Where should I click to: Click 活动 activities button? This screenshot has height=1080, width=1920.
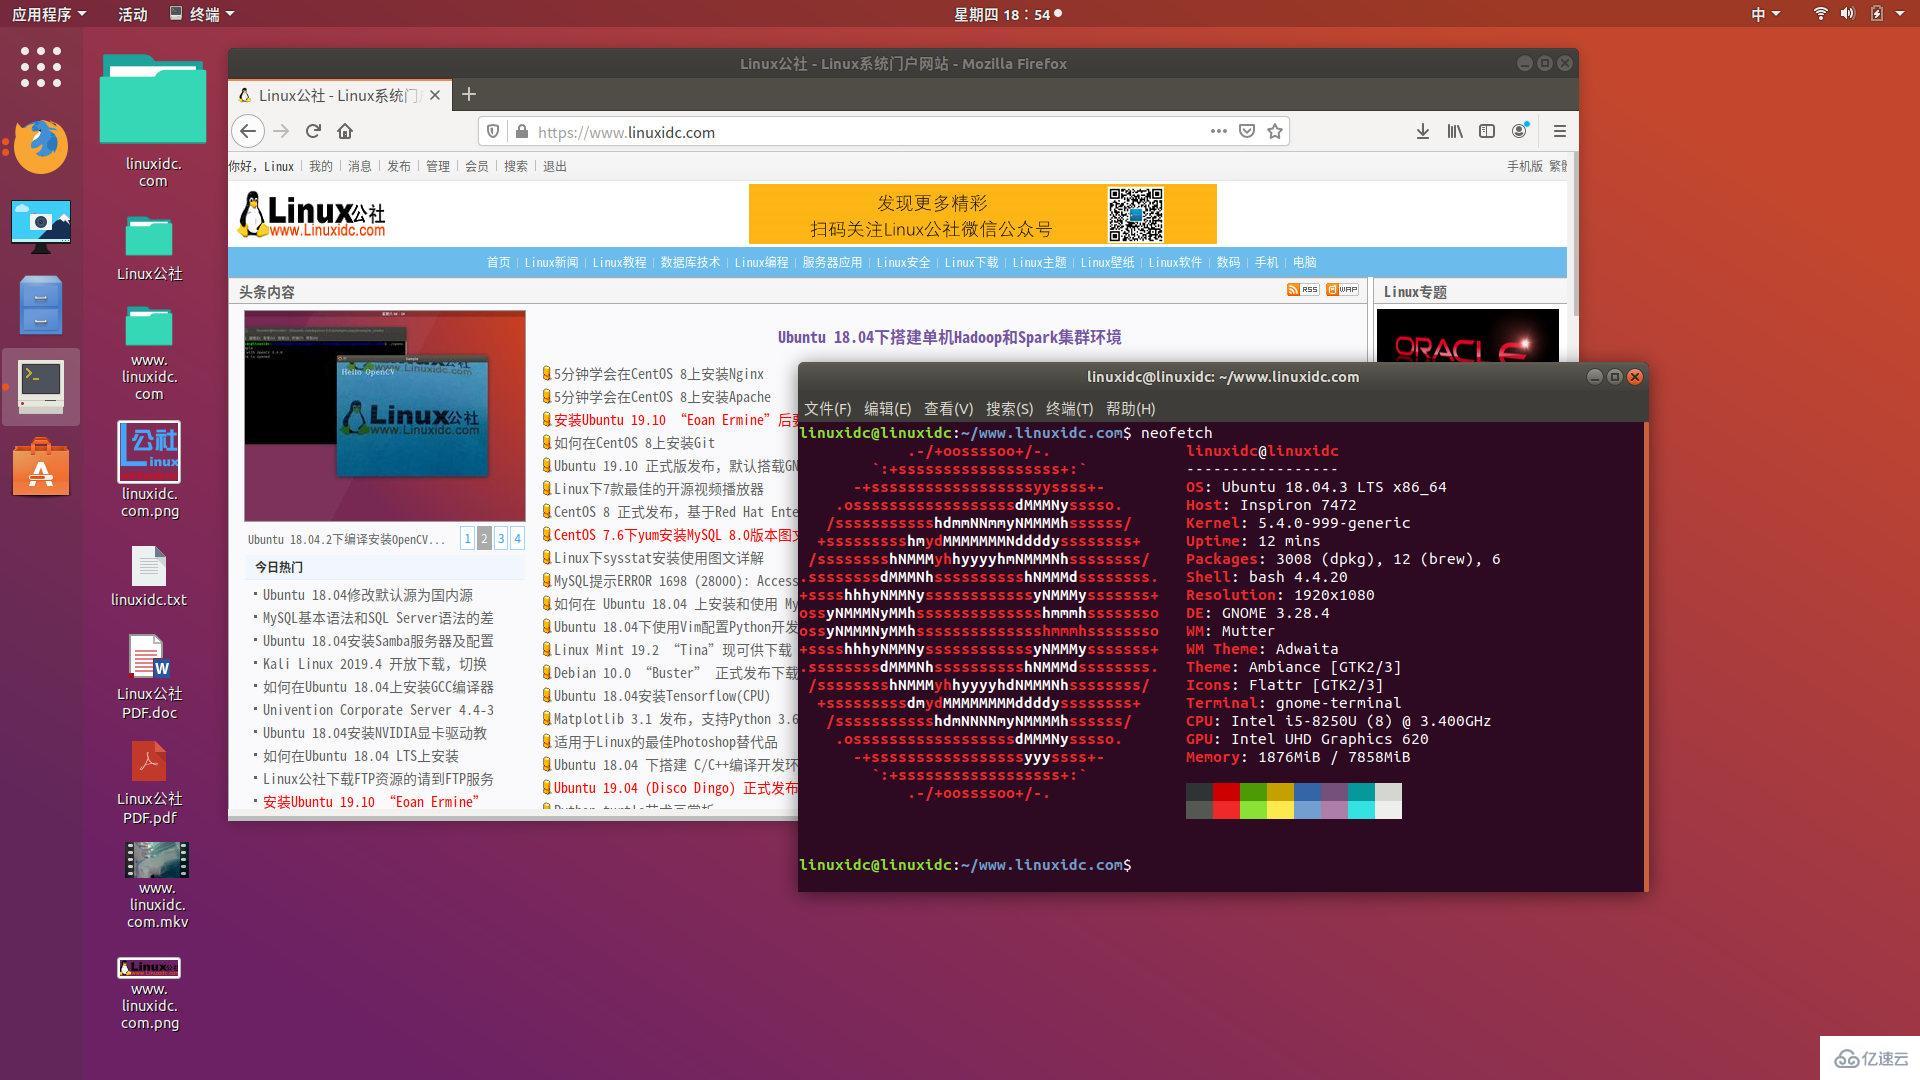coord(132,14)
